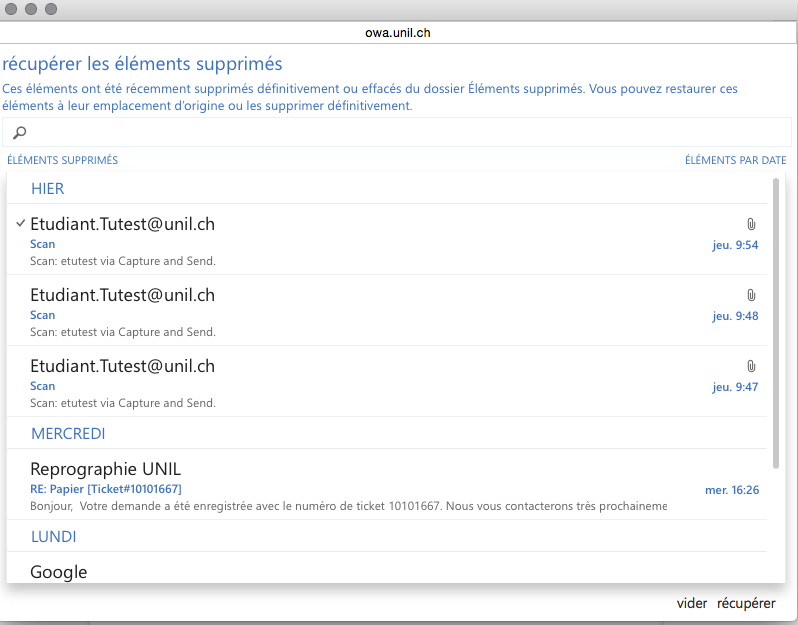Screen dimensions: 798x625
Task: Click attachment paperclip on 9:48 email
Action: [751, 296]
